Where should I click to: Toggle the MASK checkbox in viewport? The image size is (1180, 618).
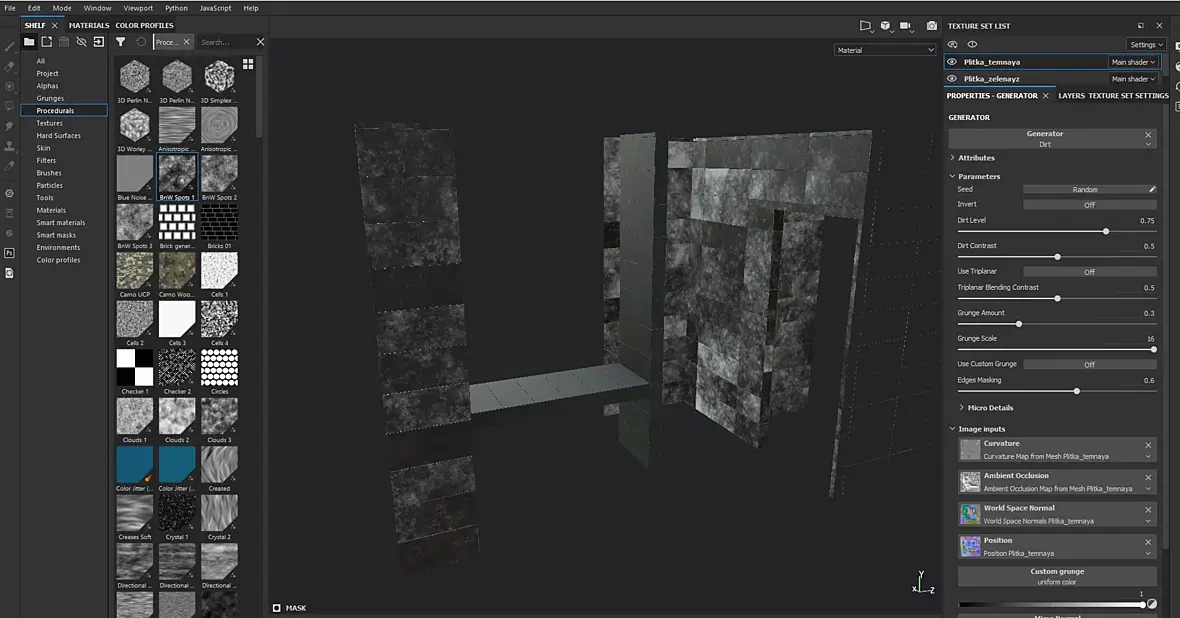pyautogui.click(x=277, y=607)
